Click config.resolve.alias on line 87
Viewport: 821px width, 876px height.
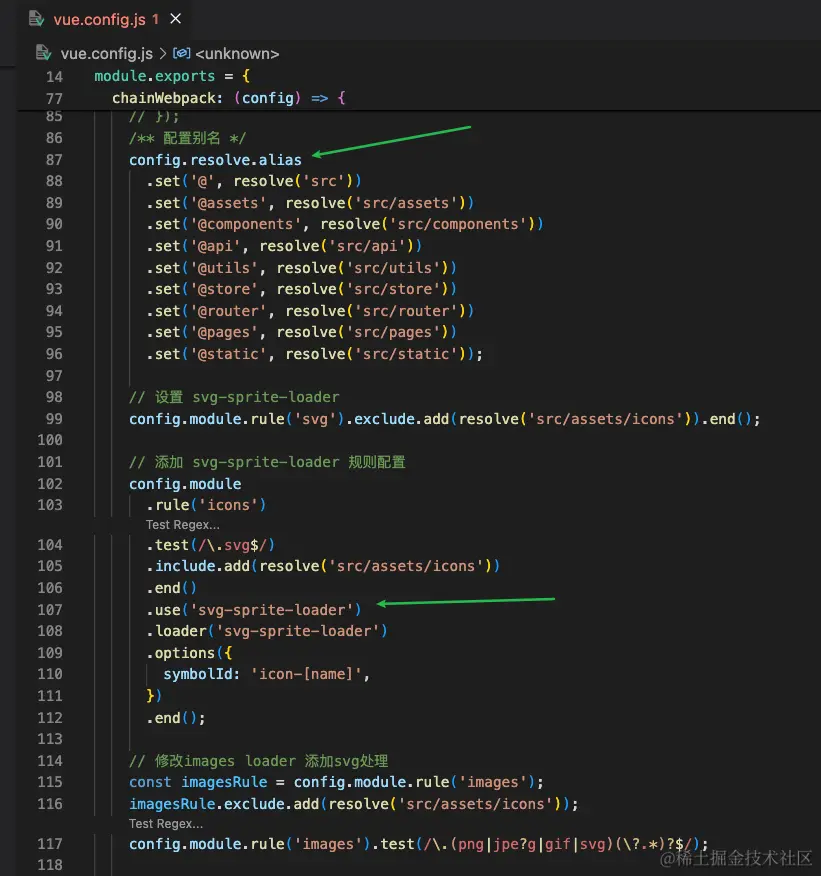pos(215,160)
